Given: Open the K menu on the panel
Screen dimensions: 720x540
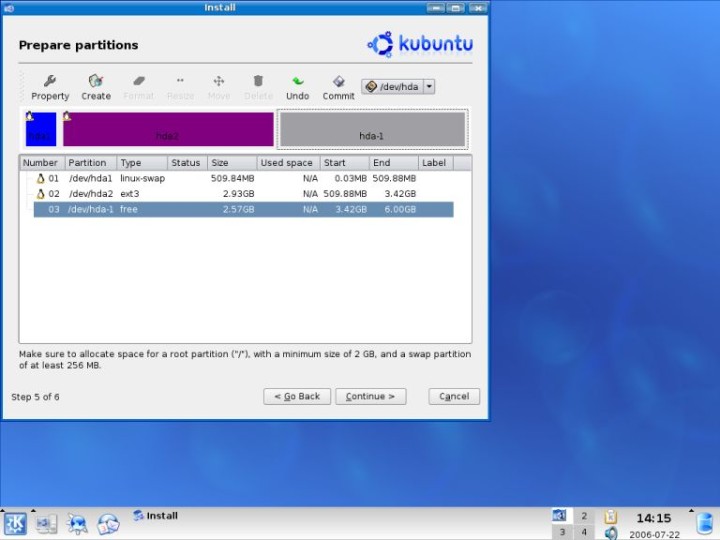Looking at the screenshot, I should (x=15, y=523).
